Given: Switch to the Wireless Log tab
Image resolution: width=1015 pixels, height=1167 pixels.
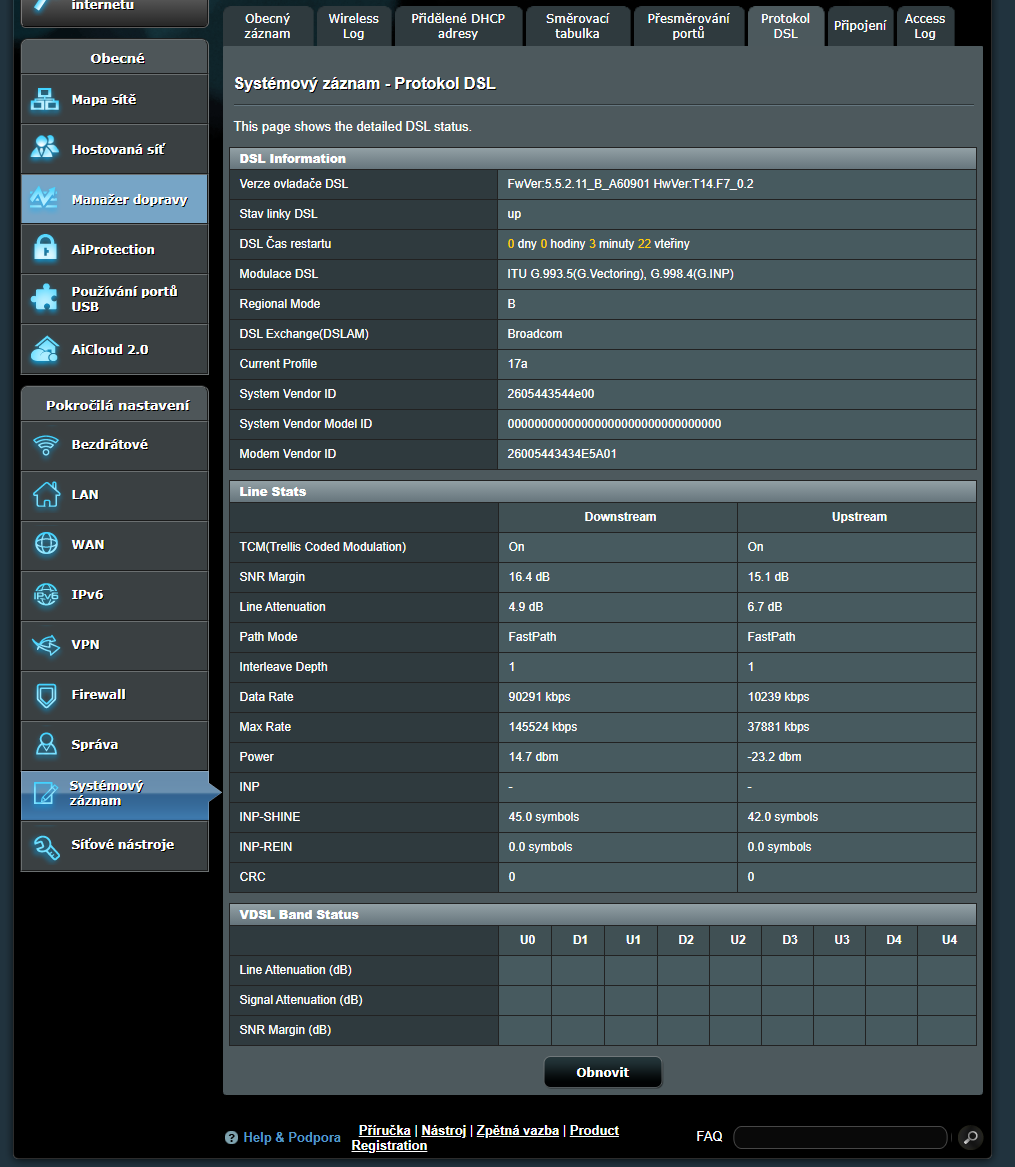Looking at the screenshot, I should pyautogui.click(x=354, y=26).
